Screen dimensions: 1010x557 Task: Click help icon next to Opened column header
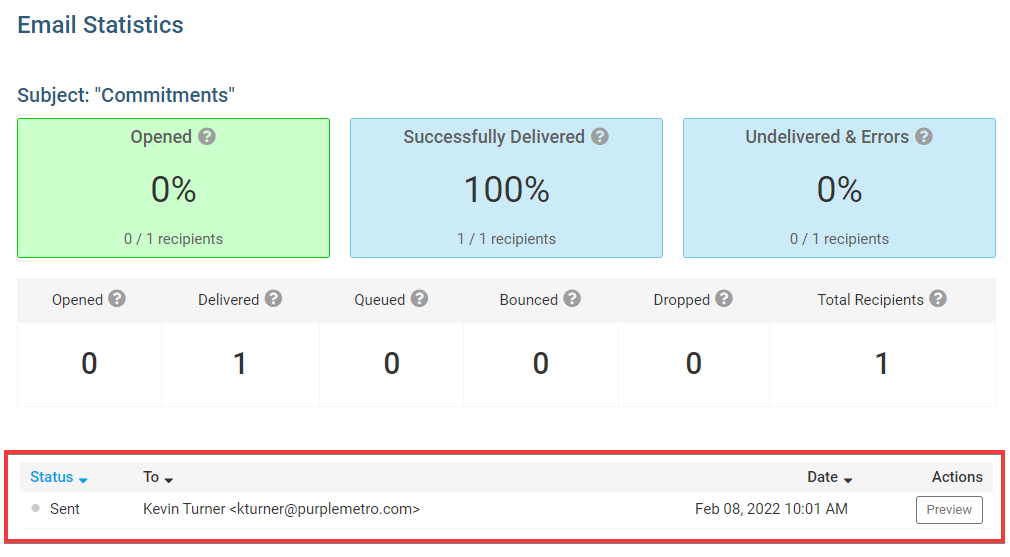(117, 299)
